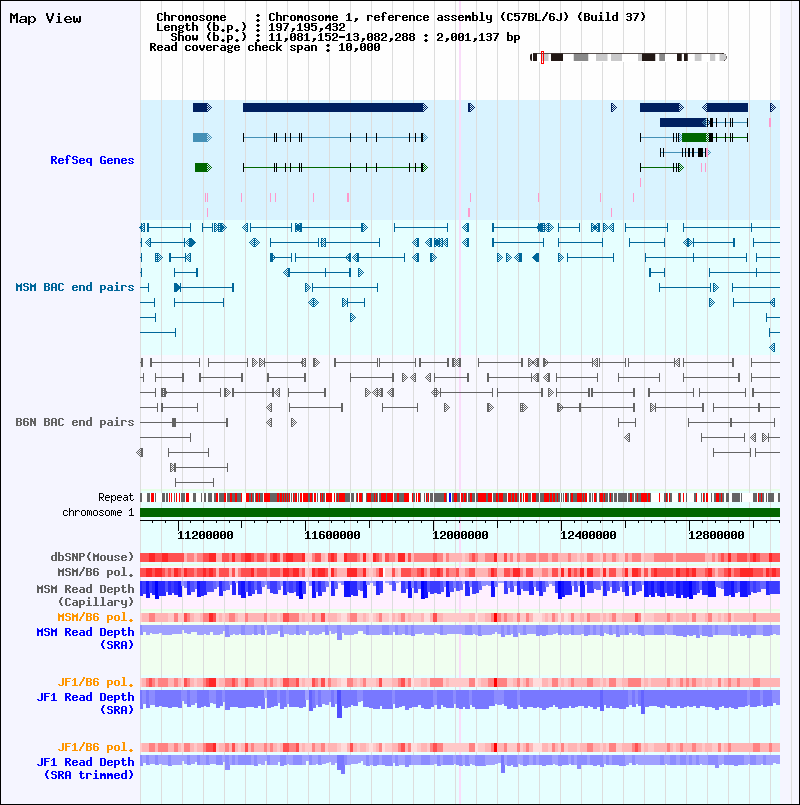
Task: Click the 'Show (b.p.)' range text
Action: coord(345,37)
